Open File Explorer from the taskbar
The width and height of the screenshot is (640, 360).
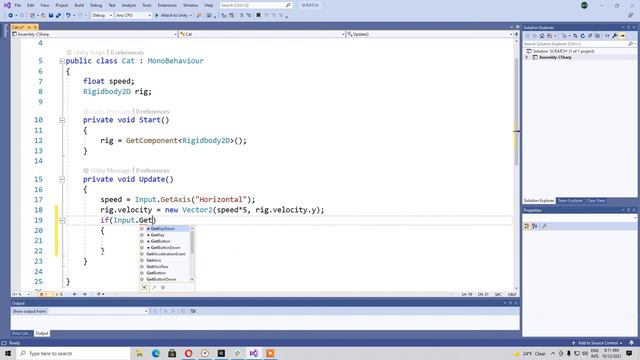tap(139, 353)
